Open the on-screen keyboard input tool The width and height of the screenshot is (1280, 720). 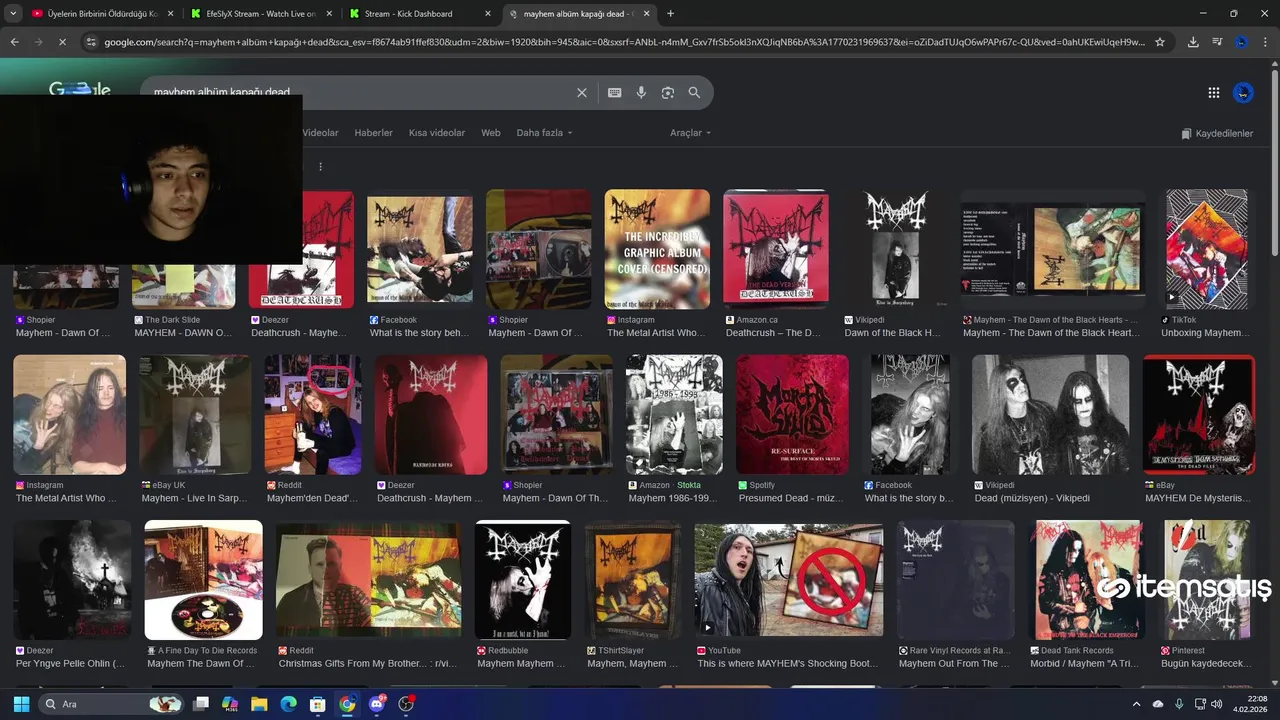coord(615,92)
